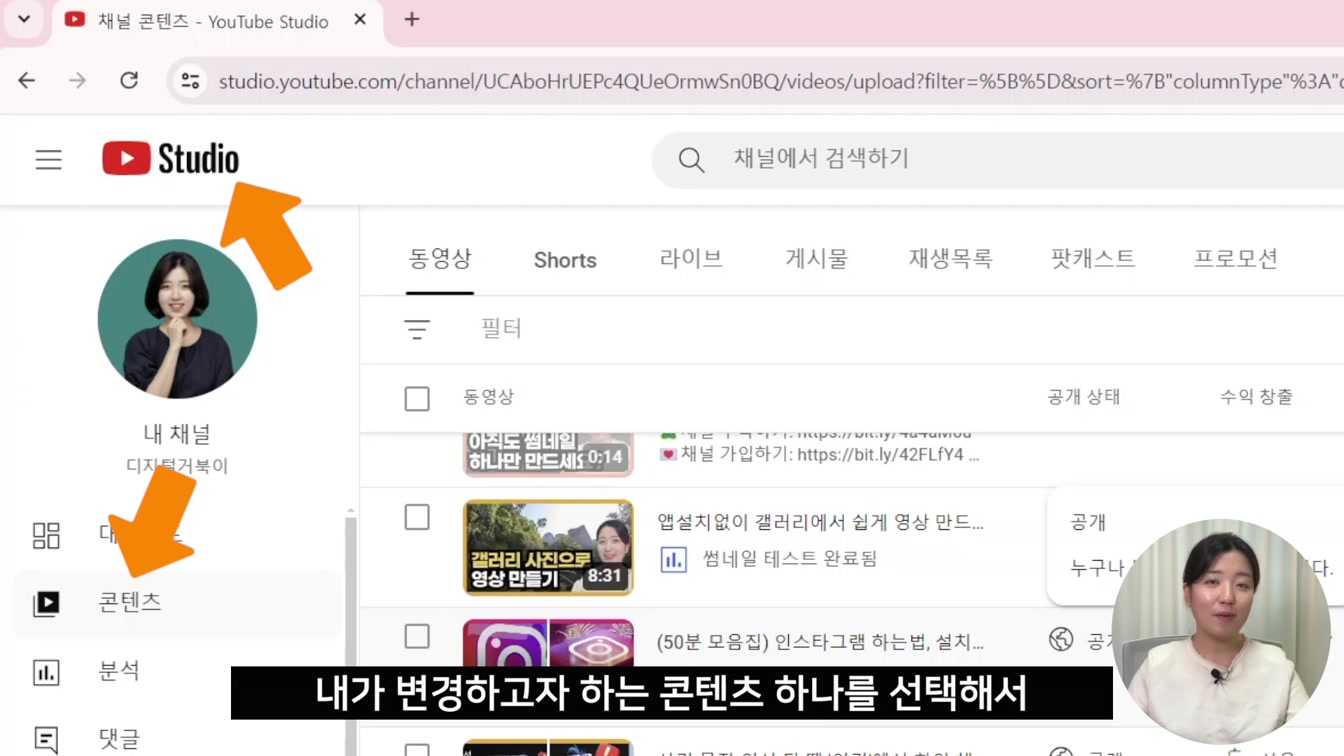The image size is (1344, 756).
Task: Reload the page
Action: [x=129, y=81]
